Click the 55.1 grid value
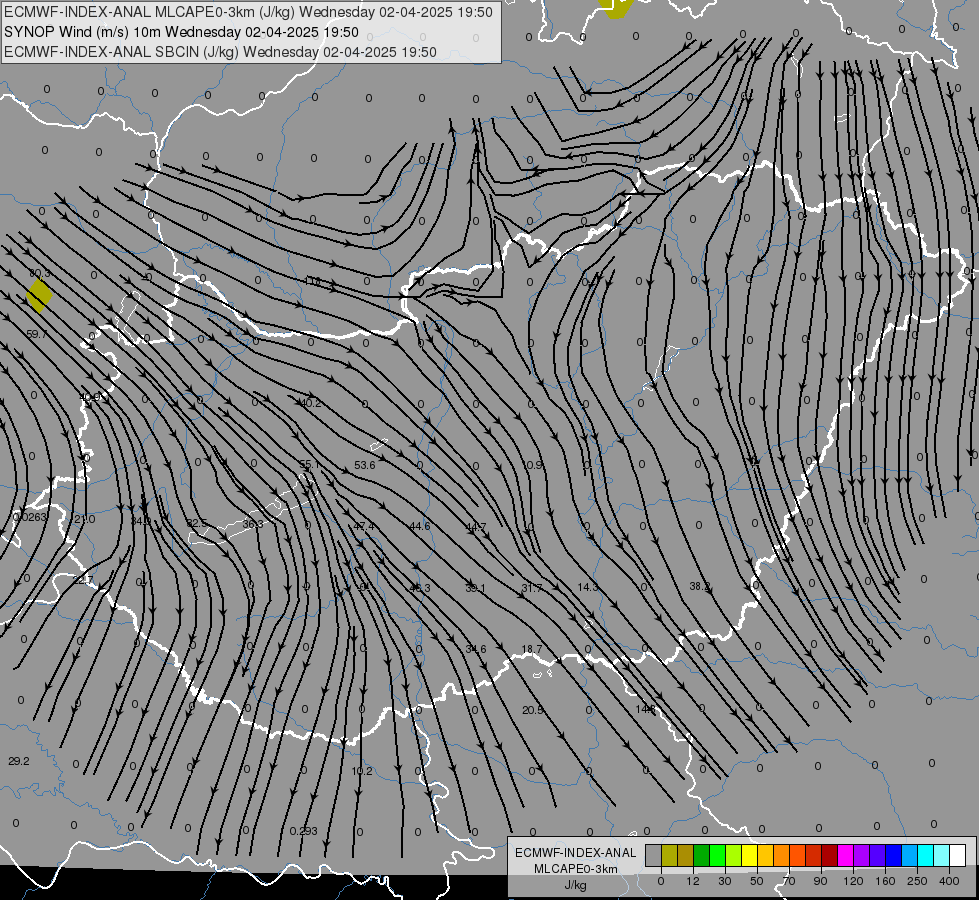This screenshot has height=900, width=979. click(x=310, y=464)
